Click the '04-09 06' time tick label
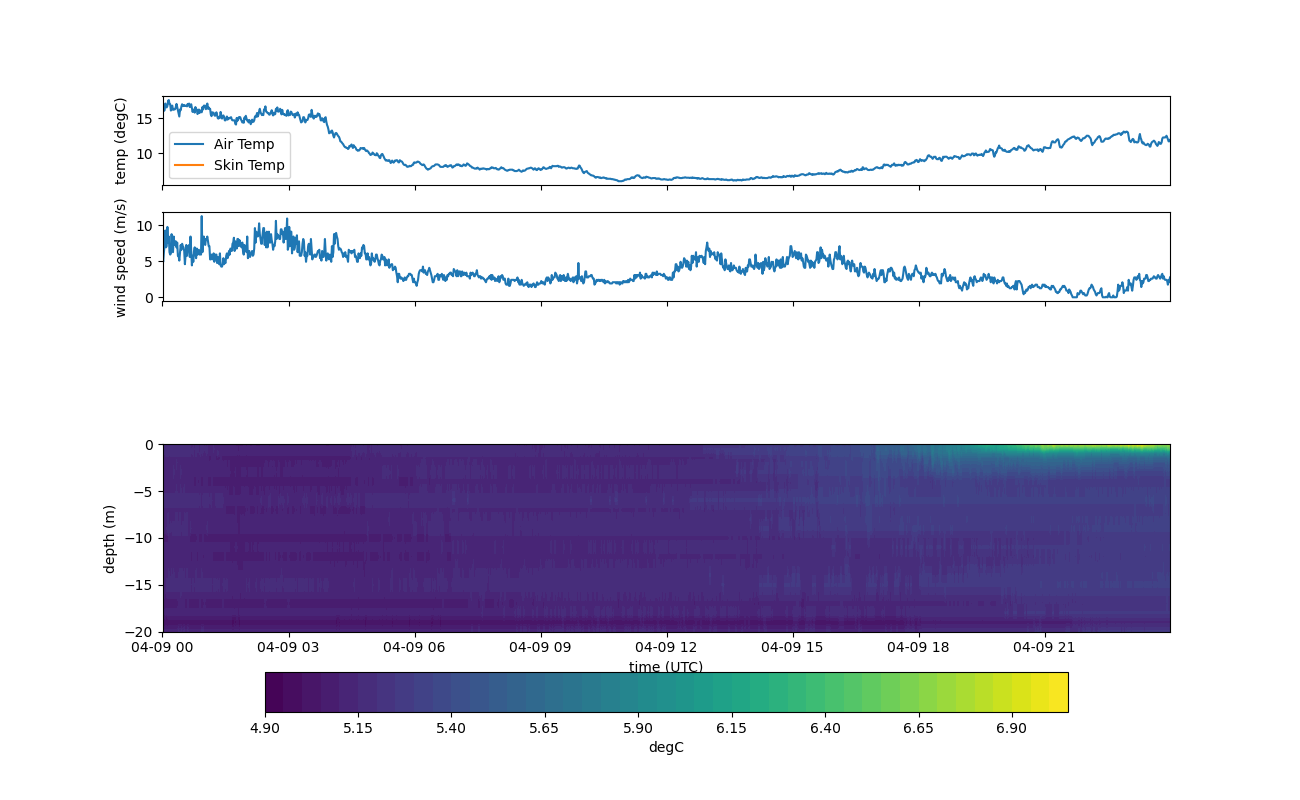The width and height of the screenshot is (1300, 800). click(x=415, y=647)
